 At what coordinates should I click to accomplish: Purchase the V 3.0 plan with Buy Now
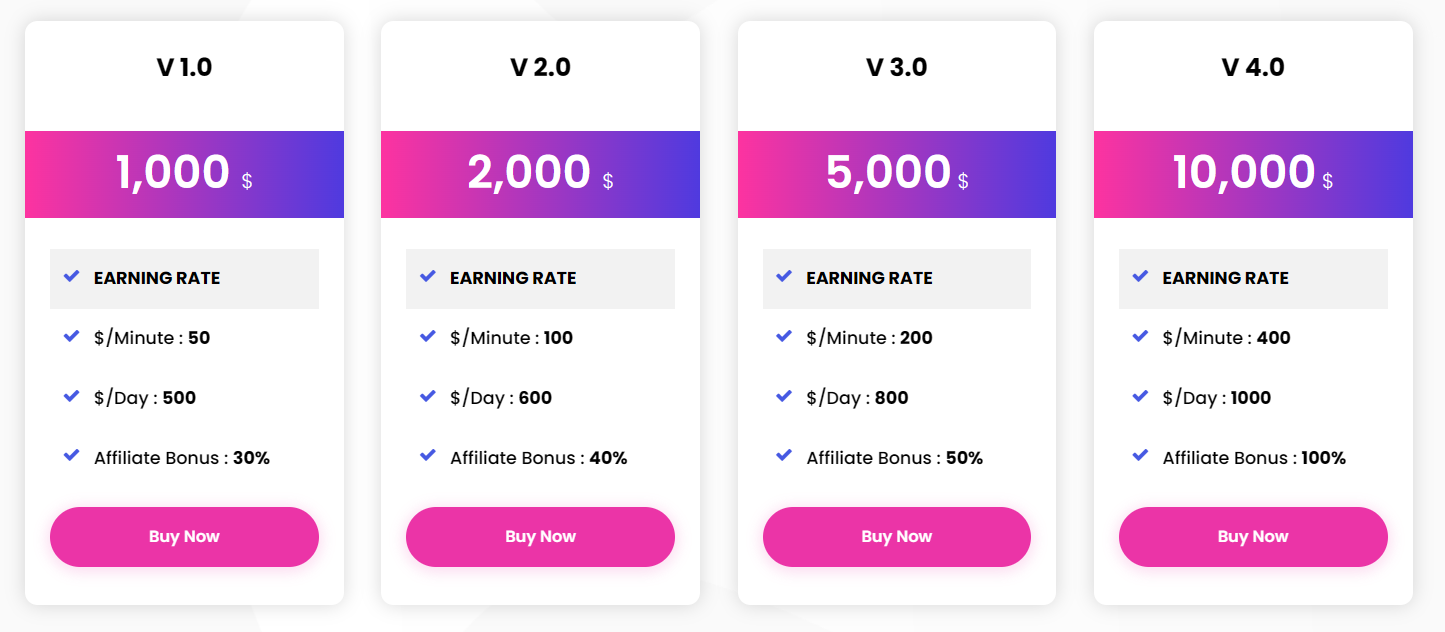[x=897, y=537]
